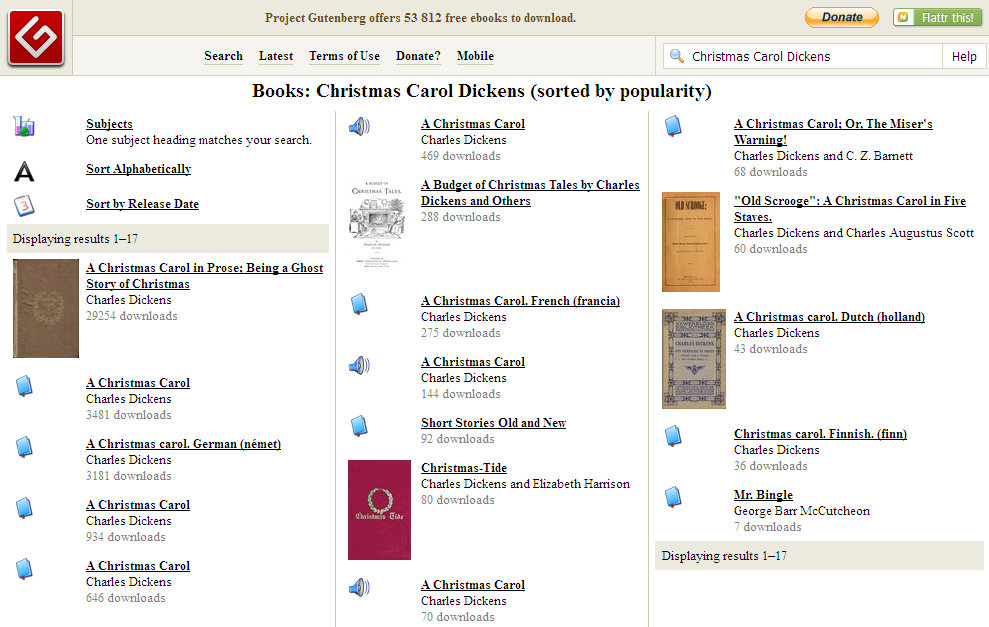The image size is (989, 627).
Task: Open '"Old Scrooge": A Christmas Carol in Five Staves' link
Action: 850,208
